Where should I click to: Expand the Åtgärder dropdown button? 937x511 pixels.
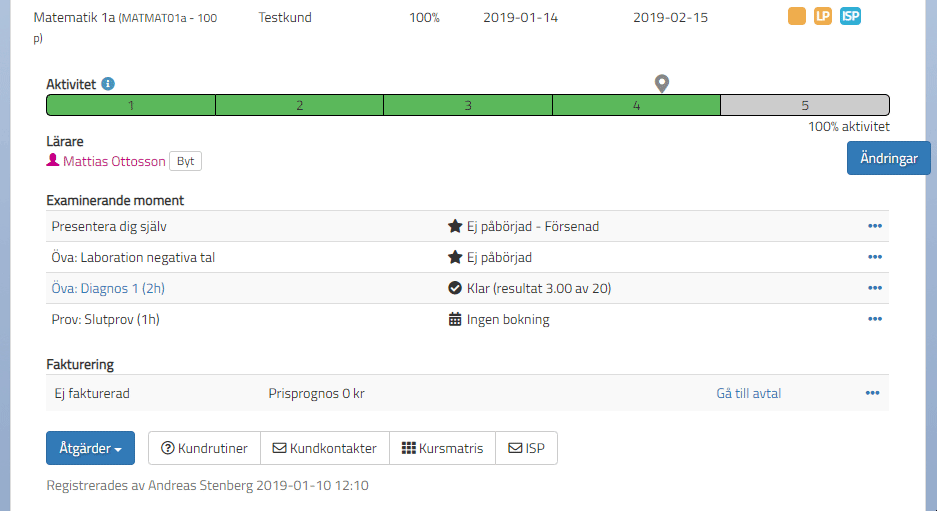pos(90,448)
